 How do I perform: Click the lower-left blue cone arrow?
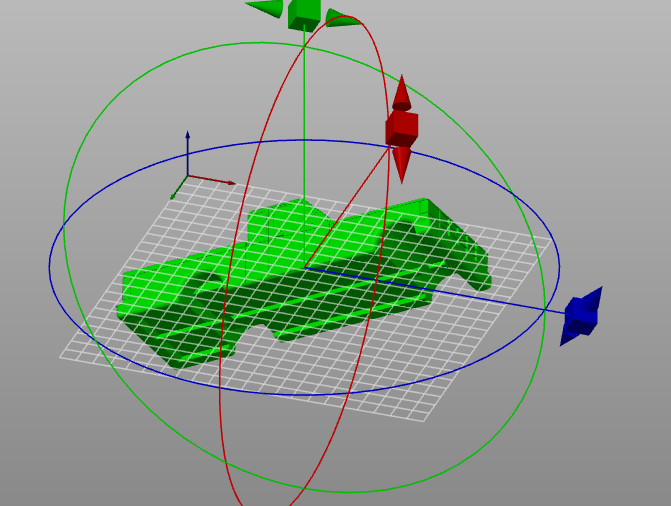click(567, 334)
